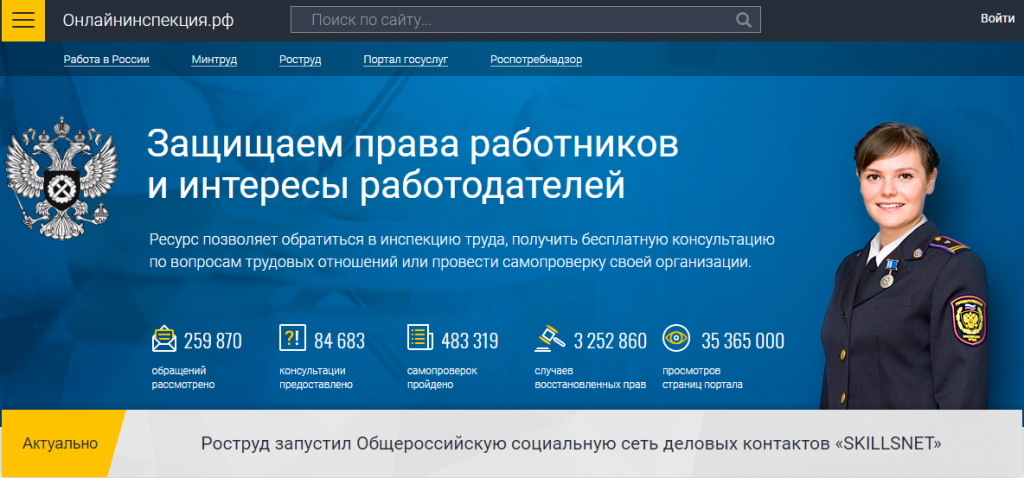This screenshot has height=478, width=1024.
Task: Click the "консультации предоставлено" label
Action: pos(316,377)
